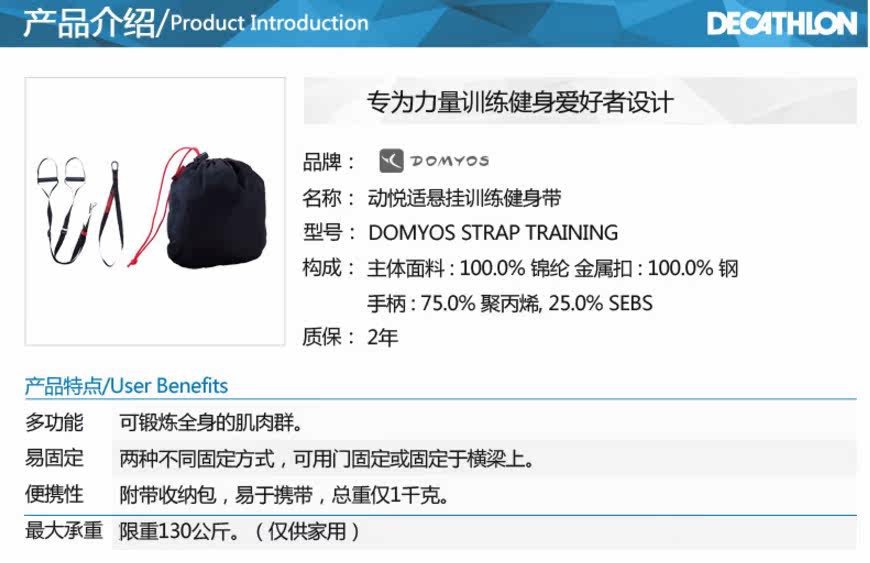Select the 多功能 feature row
Screen dimensions: 870x563
tap(441, 423)
